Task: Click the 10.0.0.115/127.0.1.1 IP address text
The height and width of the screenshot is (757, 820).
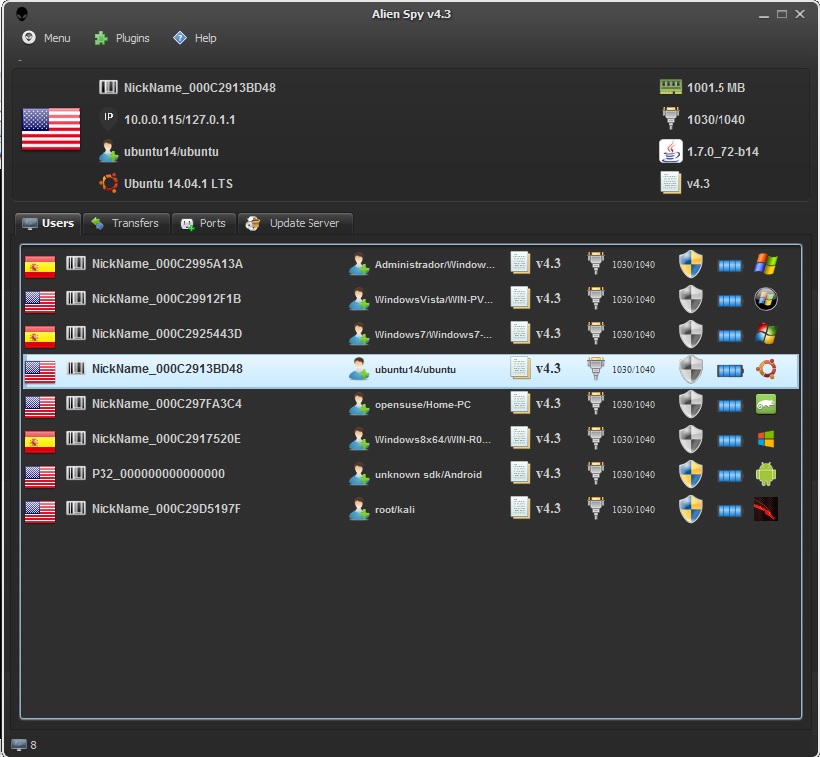Action: pos(179,120)
